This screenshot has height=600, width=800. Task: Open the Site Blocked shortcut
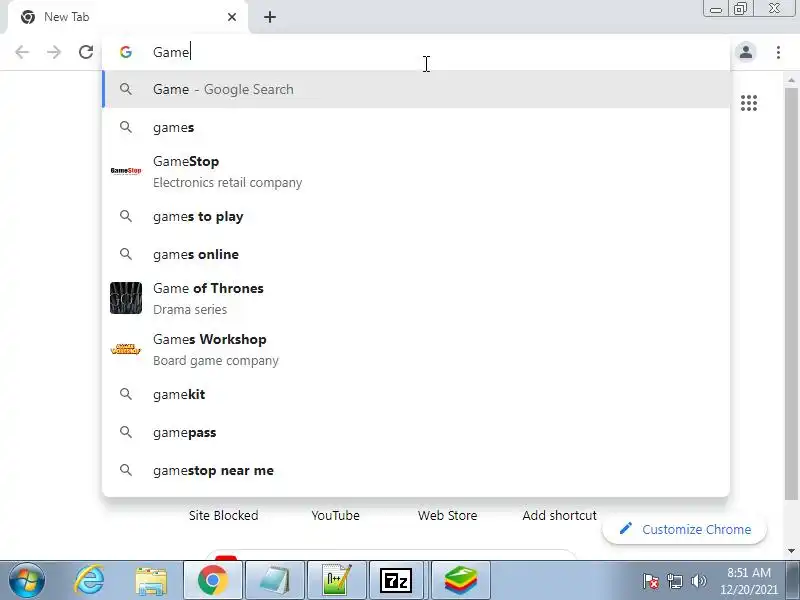pos(223,515)
